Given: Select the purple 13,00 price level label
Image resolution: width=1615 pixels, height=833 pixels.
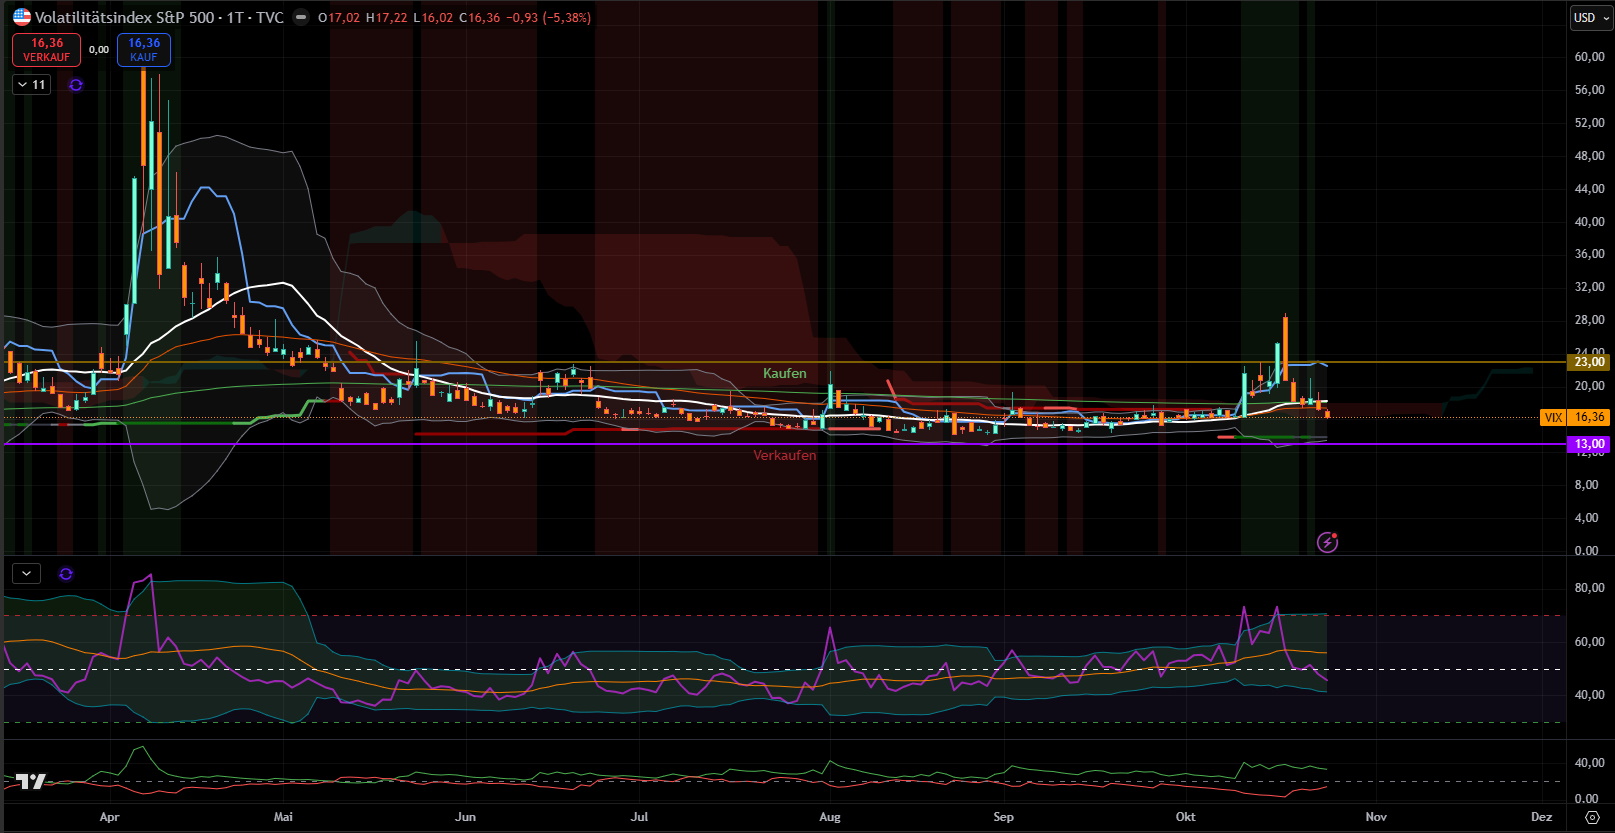Looking at the screenshot, I should (x=1588, y=444).
